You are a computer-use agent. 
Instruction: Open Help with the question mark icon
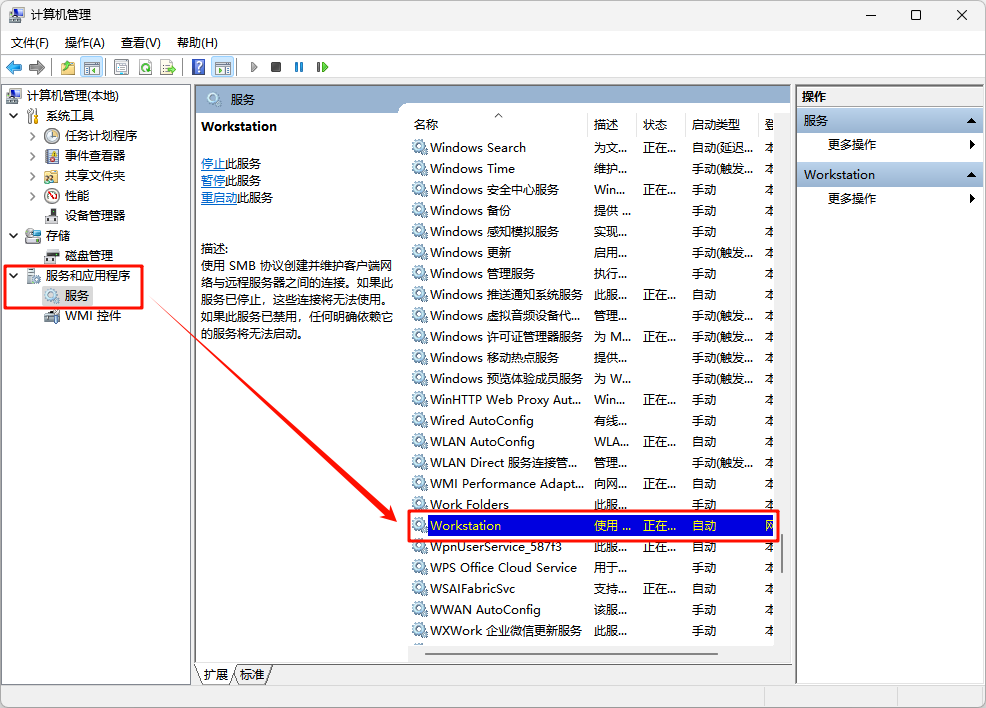point(198,67)
